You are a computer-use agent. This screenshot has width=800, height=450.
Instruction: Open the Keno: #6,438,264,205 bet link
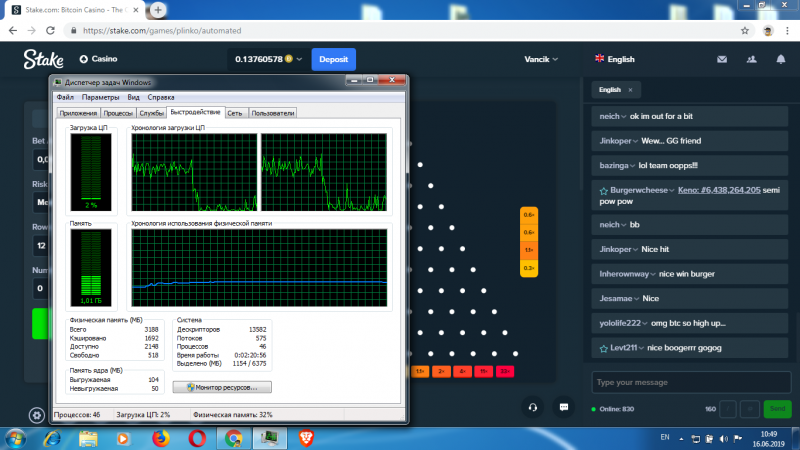click(719, 190)
